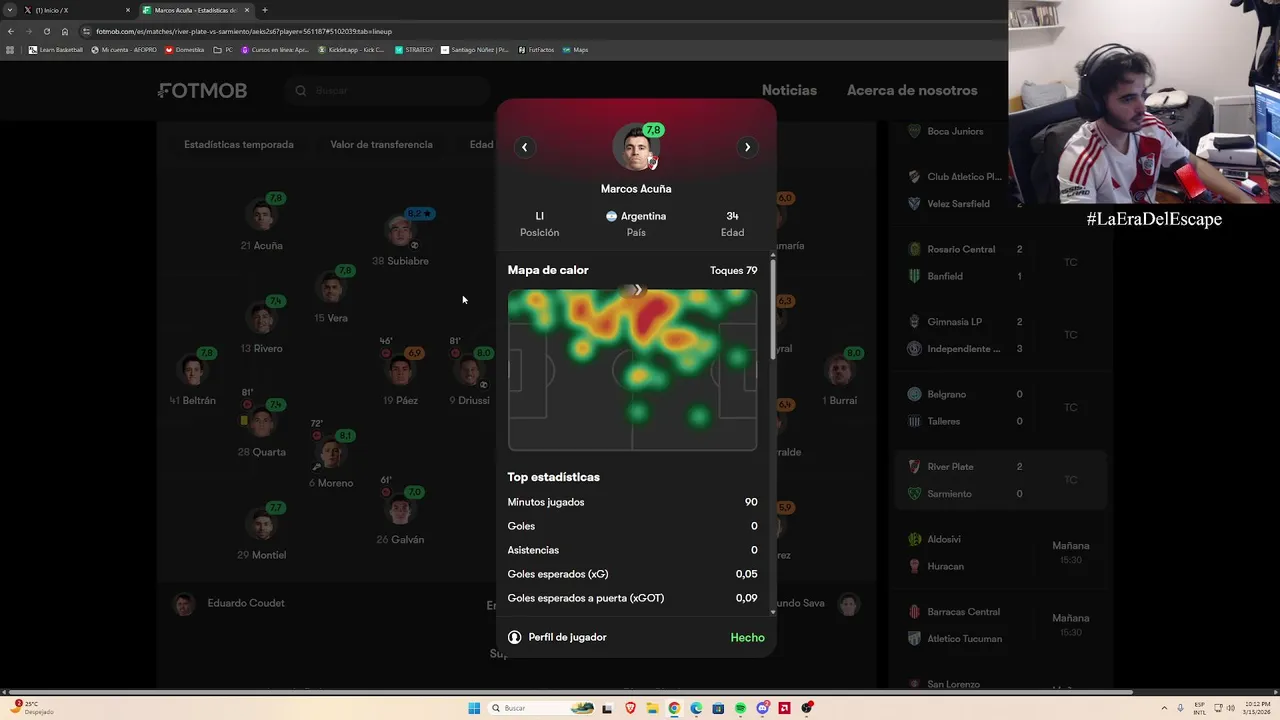
Task: Click the browser home button
Action: 65,31
